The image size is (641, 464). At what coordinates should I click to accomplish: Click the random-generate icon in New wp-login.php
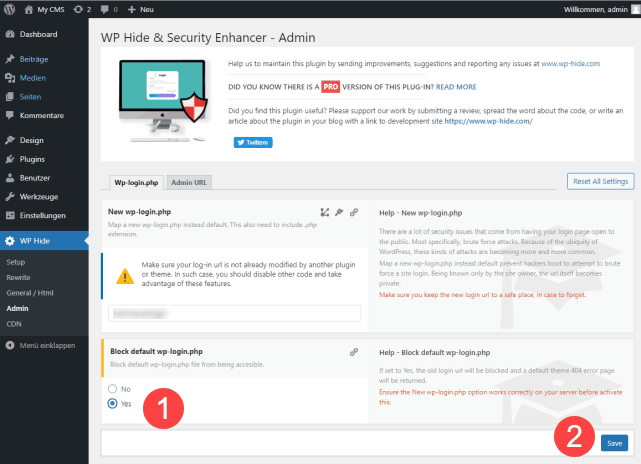point(325,212)
